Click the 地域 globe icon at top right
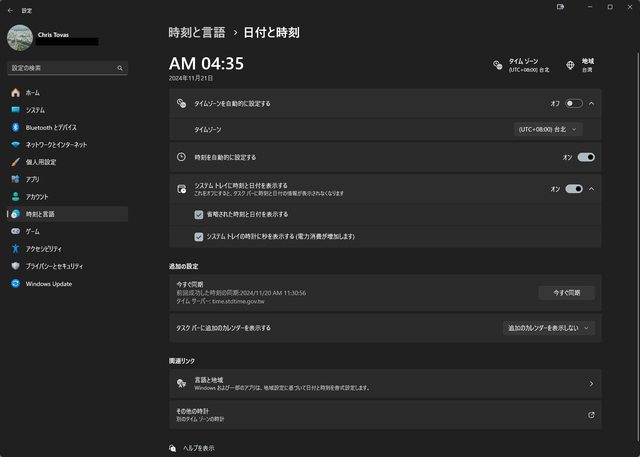This screenshot has width=640, height=457. [x=570, y=65]
